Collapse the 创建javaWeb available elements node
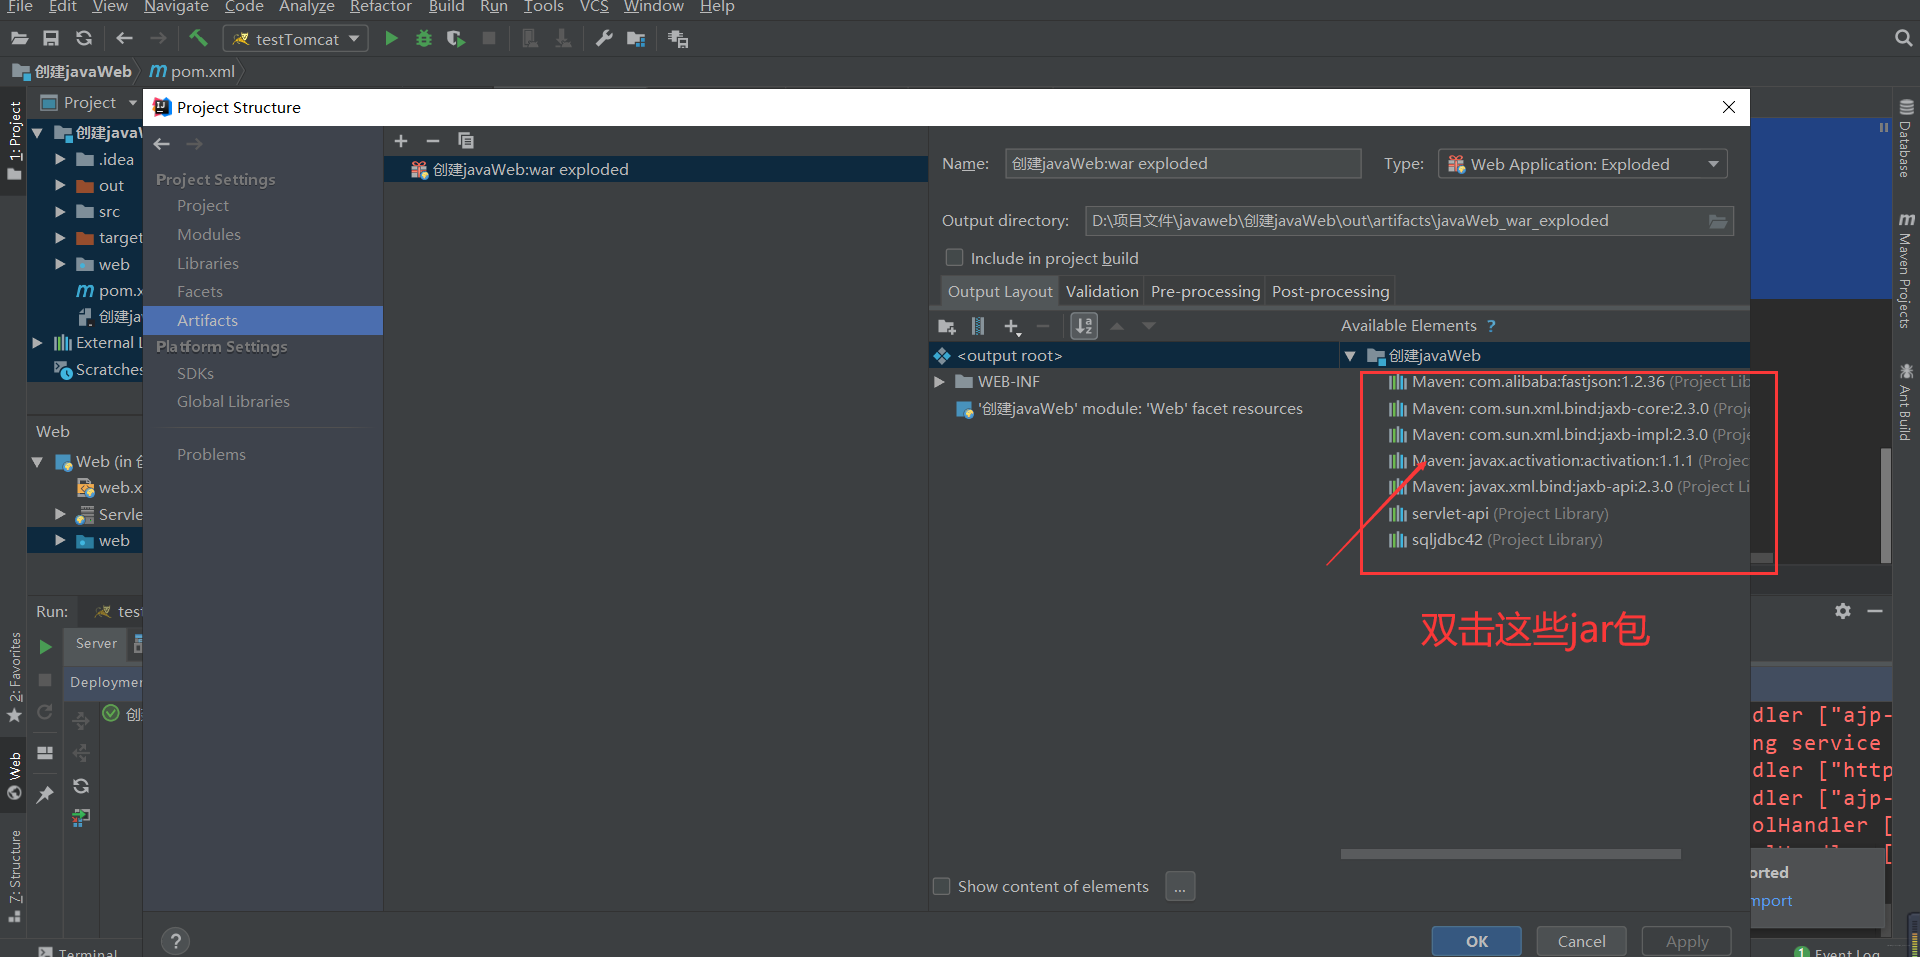This screenshot has width=1920, height=957. (1350, 356)
